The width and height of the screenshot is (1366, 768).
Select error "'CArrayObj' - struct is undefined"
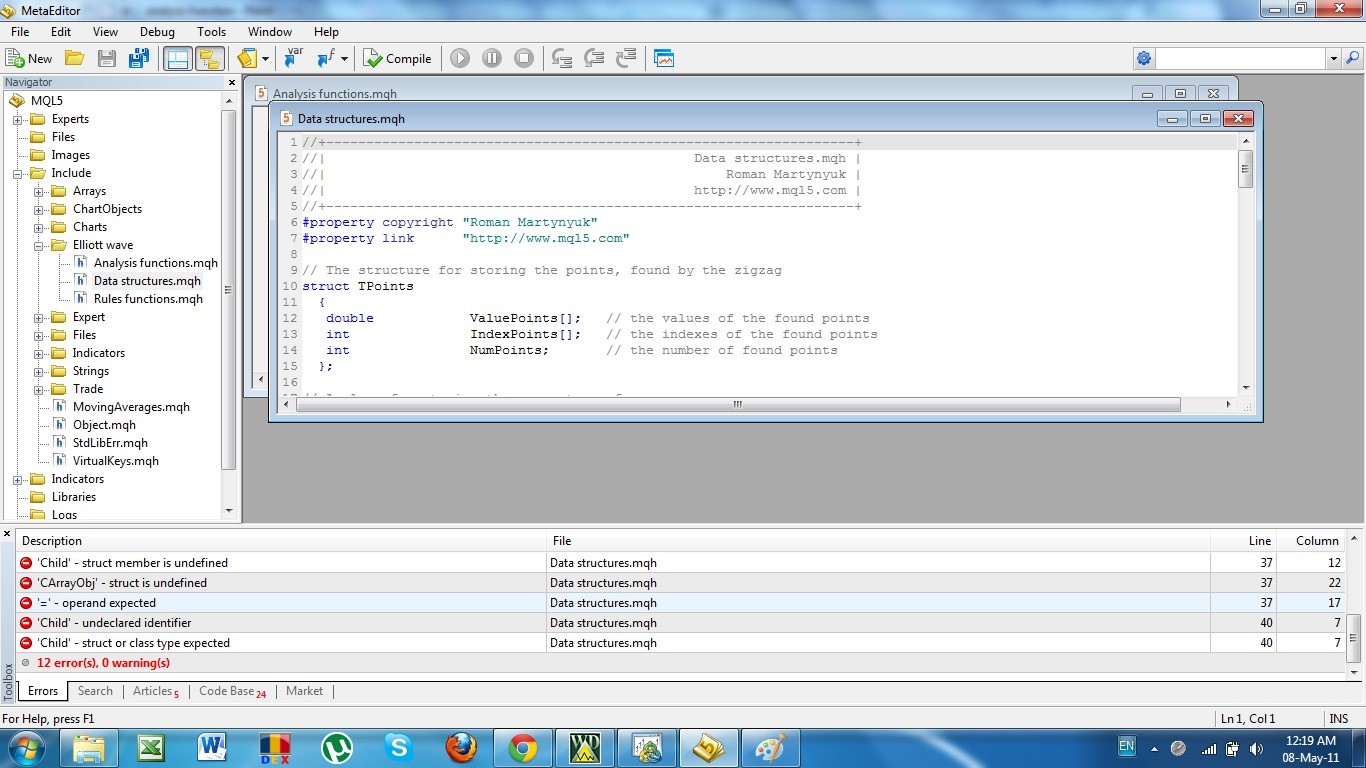tap(682, 583)
